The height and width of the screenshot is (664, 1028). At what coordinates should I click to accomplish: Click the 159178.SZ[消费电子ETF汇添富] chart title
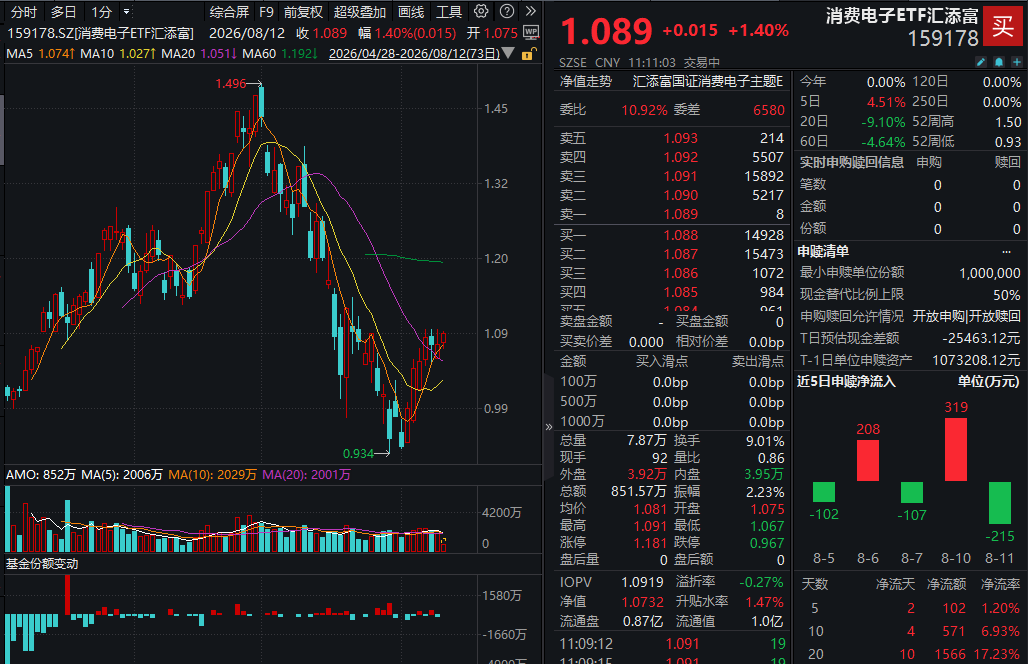(x=101, y=33)
